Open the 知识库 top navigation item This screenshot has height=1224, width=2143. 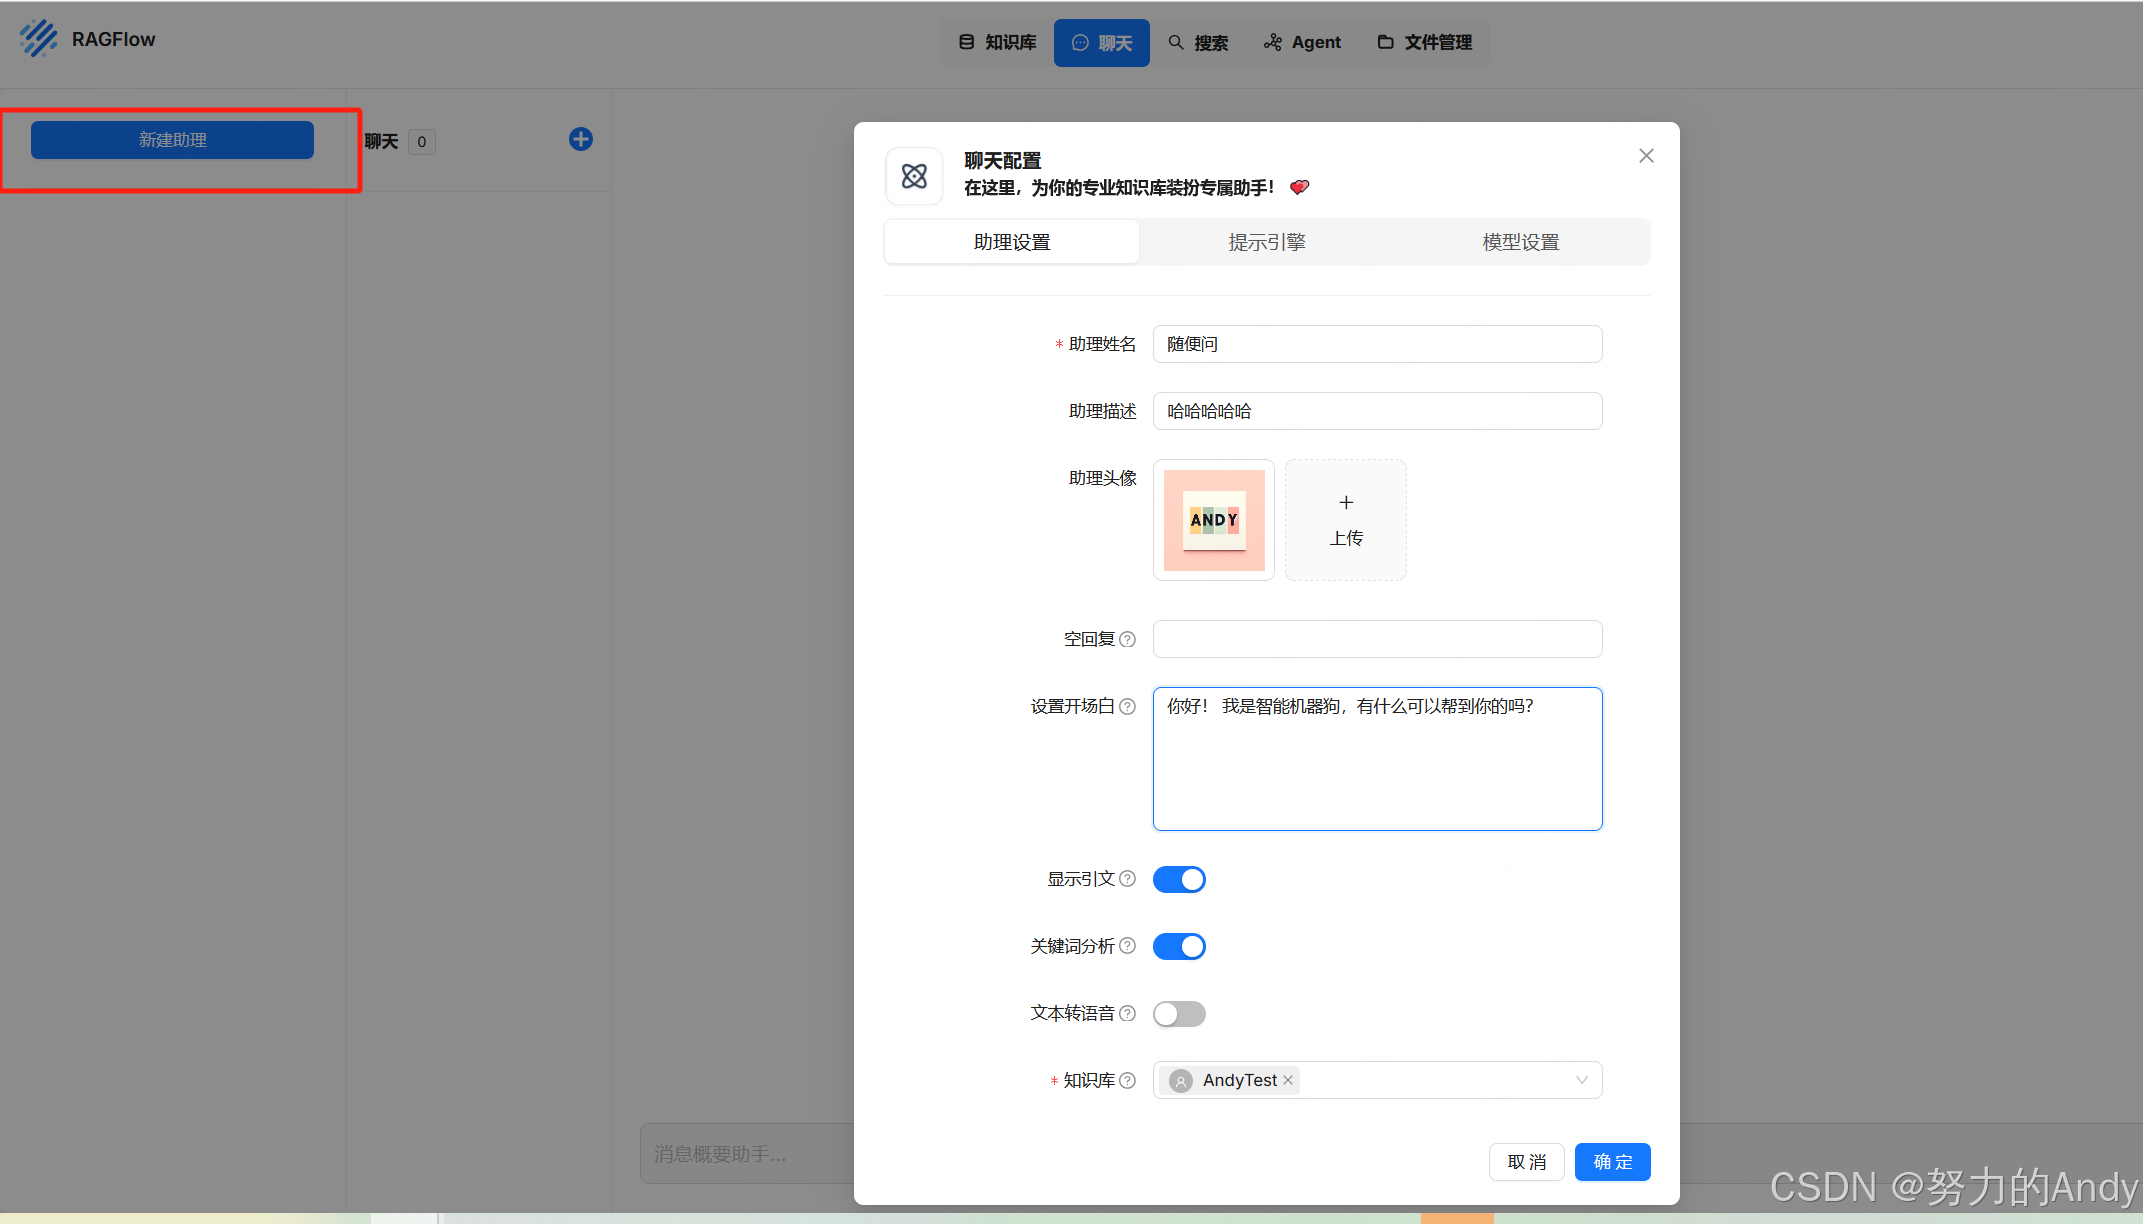coord(997,42)
